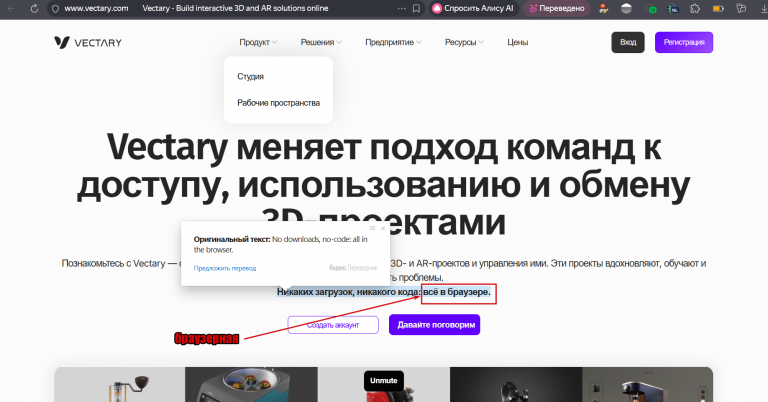Close the translation popup with the X

coord(383,228)
